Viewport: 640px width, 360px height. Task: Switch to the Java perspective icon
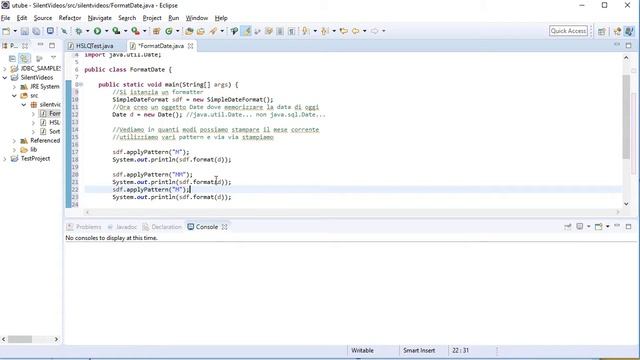click(x=629, y=31)
